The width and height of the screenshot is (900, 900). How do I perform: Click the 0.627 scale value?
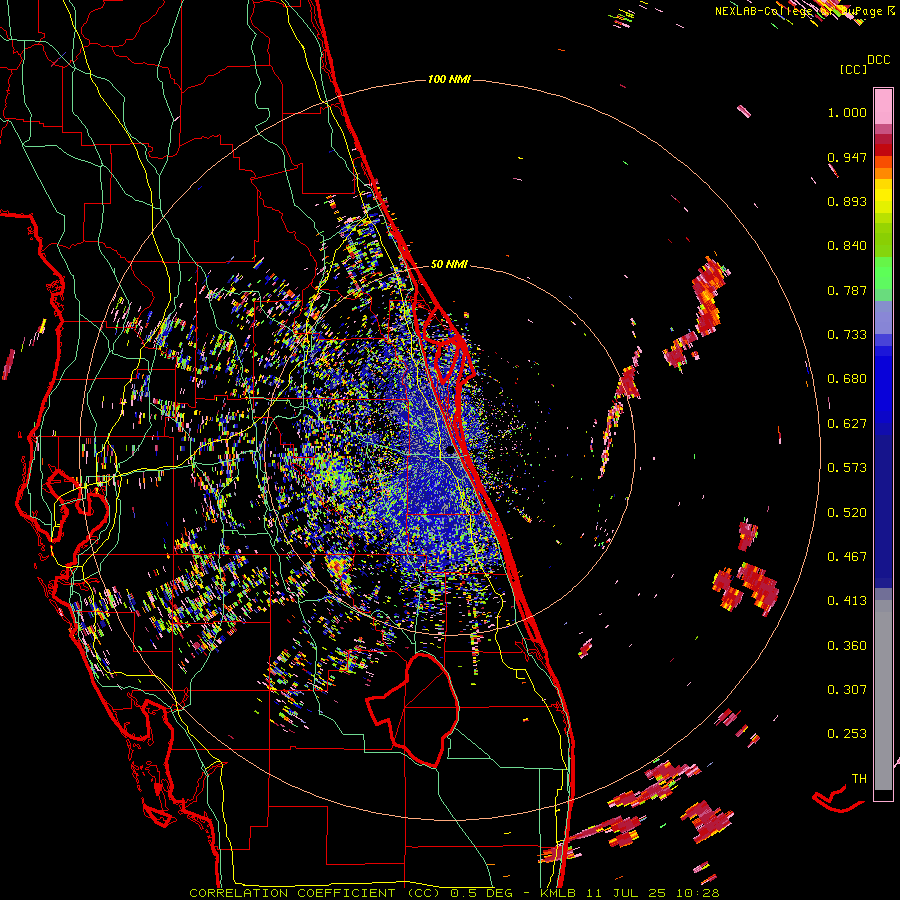pos(847,424)
